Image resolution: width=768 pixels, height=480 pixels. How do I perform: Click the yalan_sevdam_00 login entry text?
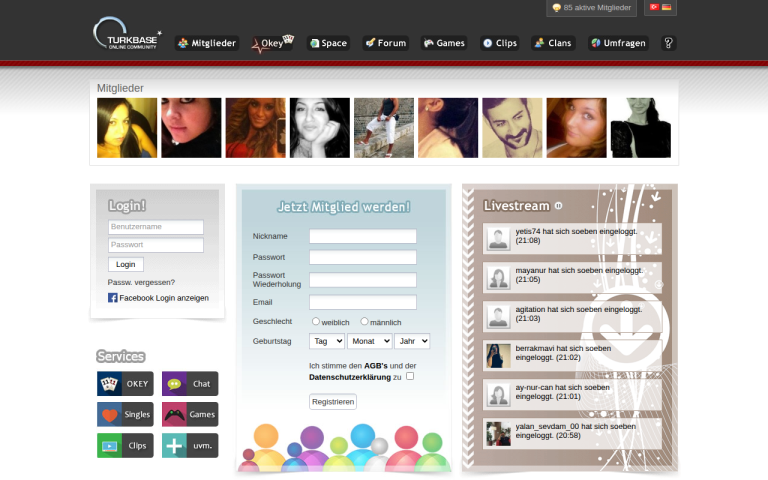(x=576, y=431)
